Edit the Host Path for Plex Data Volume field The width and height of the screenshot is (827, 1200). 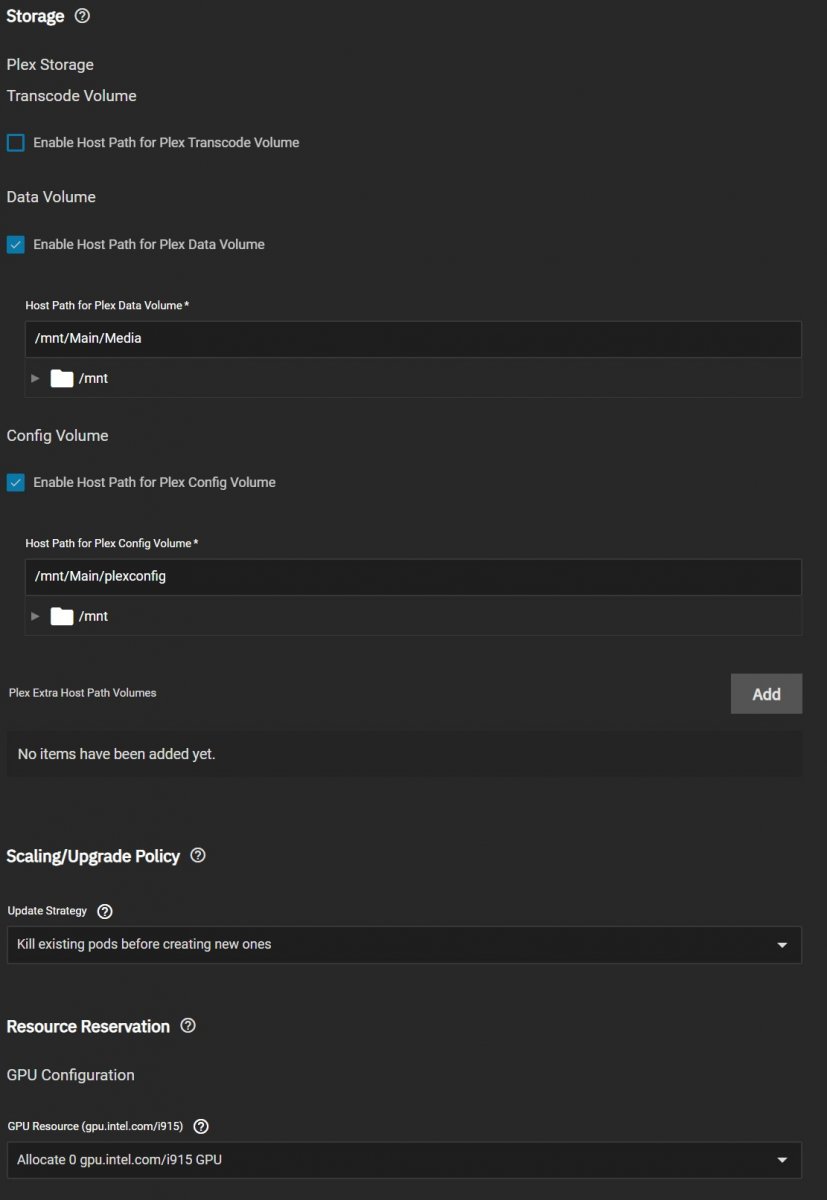pos(413,339)
